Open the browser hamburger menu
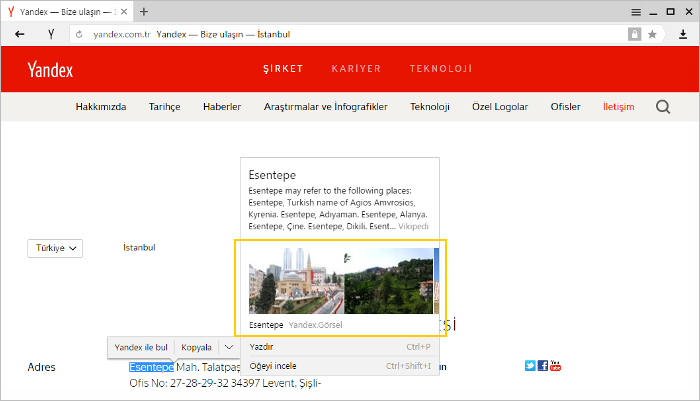Screen dimensions: 700x401 click(x=636, y=12)
